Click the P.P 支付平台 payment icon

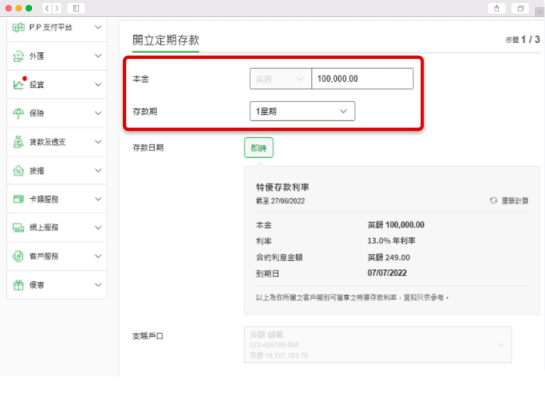click(18, 27)
